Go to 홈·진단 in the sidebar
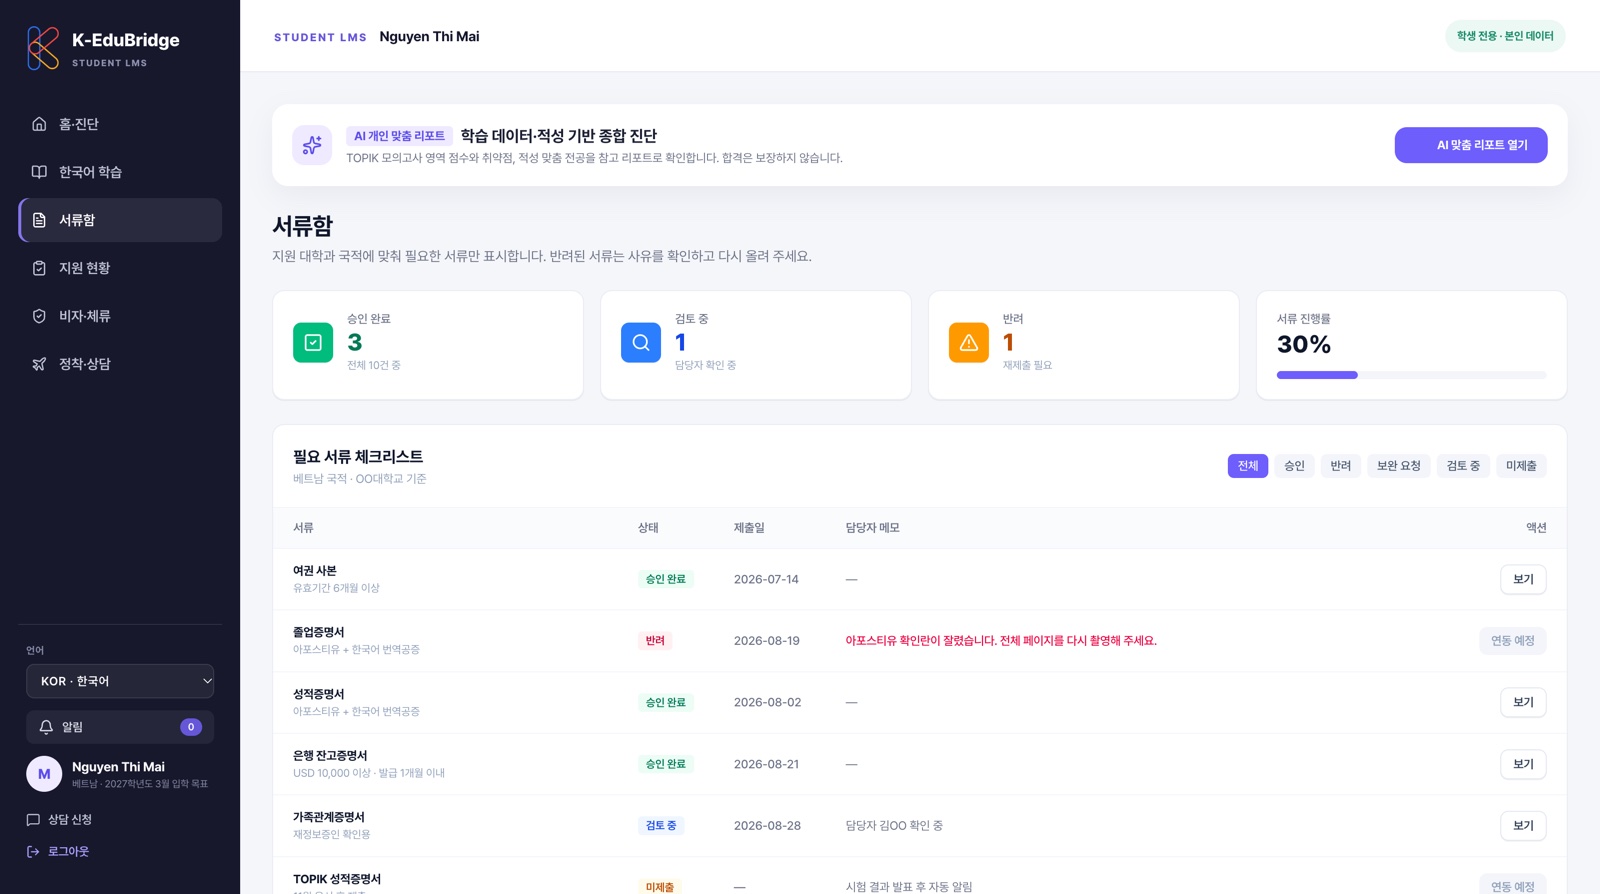The height and width of the screenshot is (894, 1600). (x=120, y=124)
